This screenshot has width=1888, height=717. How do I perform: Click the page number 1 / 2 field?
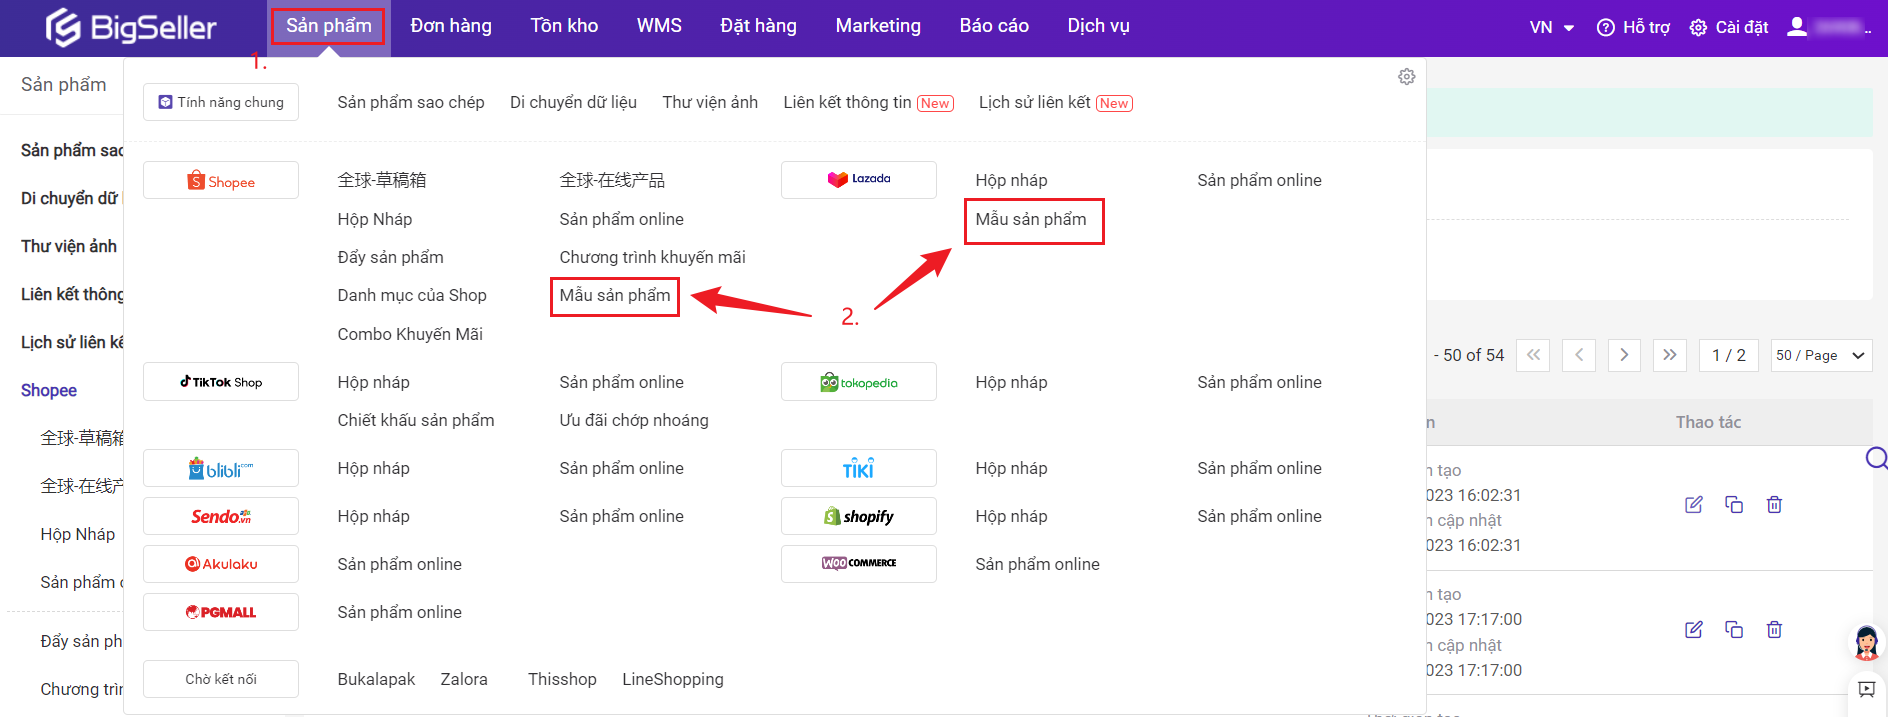point(1728,355)
